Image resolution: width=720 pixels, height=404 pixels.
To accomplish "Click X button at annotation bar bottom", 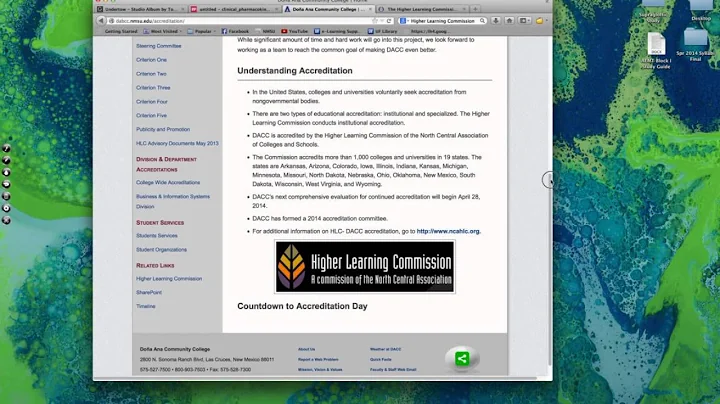I will point(6,220).
